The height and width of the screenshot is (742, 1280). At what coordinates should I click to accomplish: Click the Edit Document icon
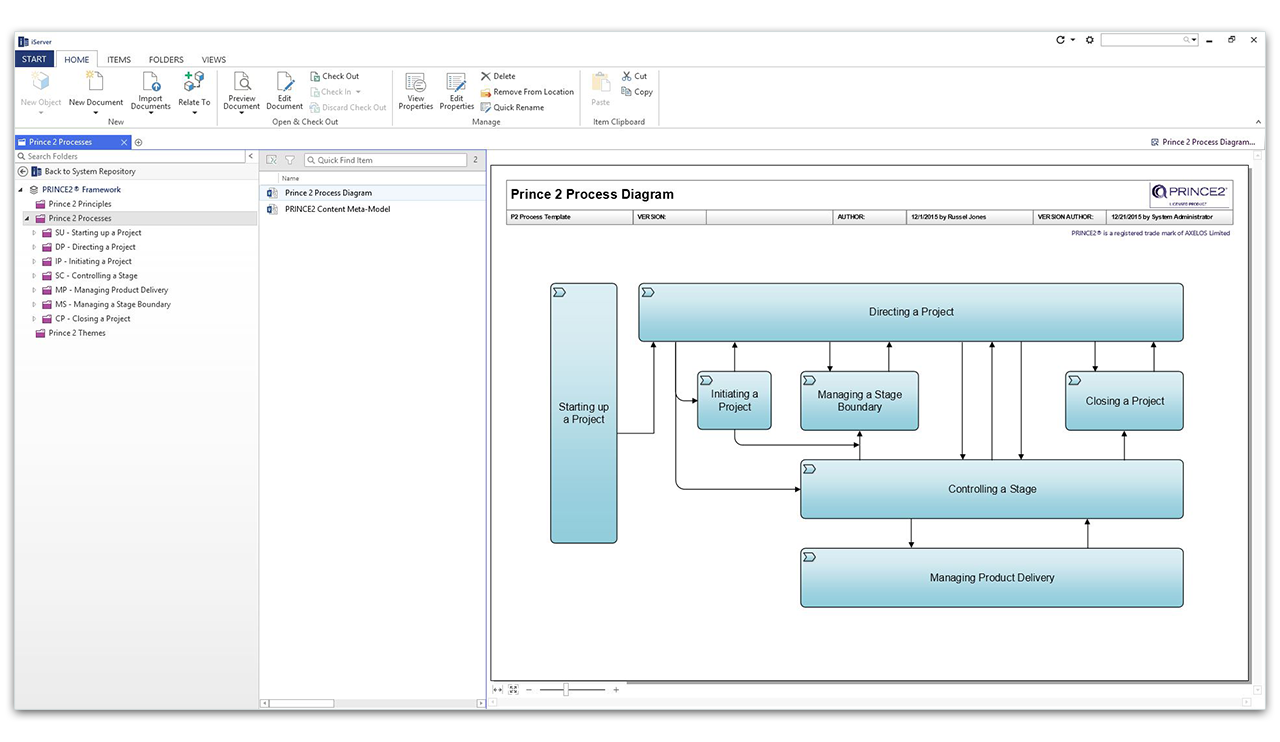point(285,83)
